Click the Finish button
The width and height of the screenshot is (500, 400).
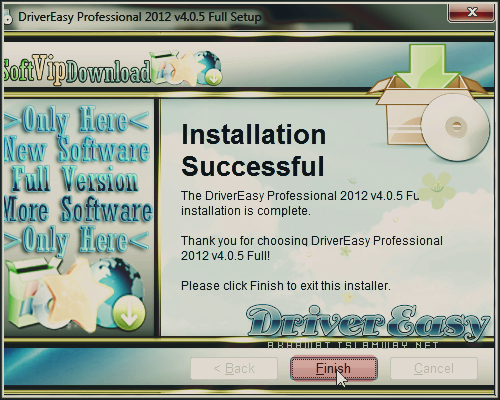334,368
